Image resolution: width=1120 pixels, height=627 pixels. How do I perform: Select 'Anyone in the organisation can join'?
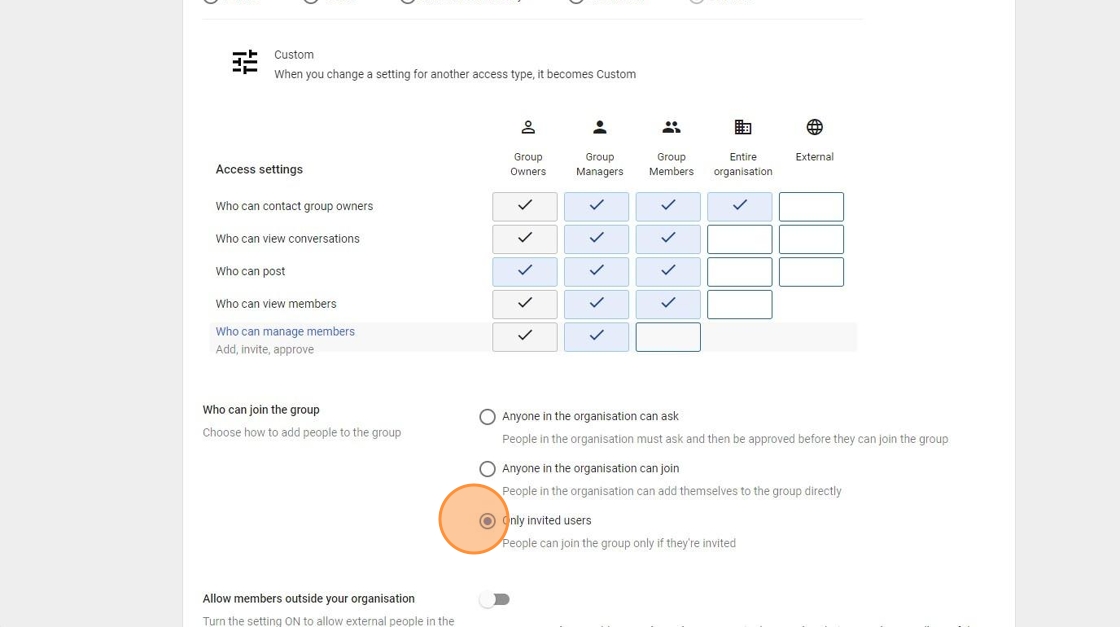pyautogui.click(x=487, y=469)
